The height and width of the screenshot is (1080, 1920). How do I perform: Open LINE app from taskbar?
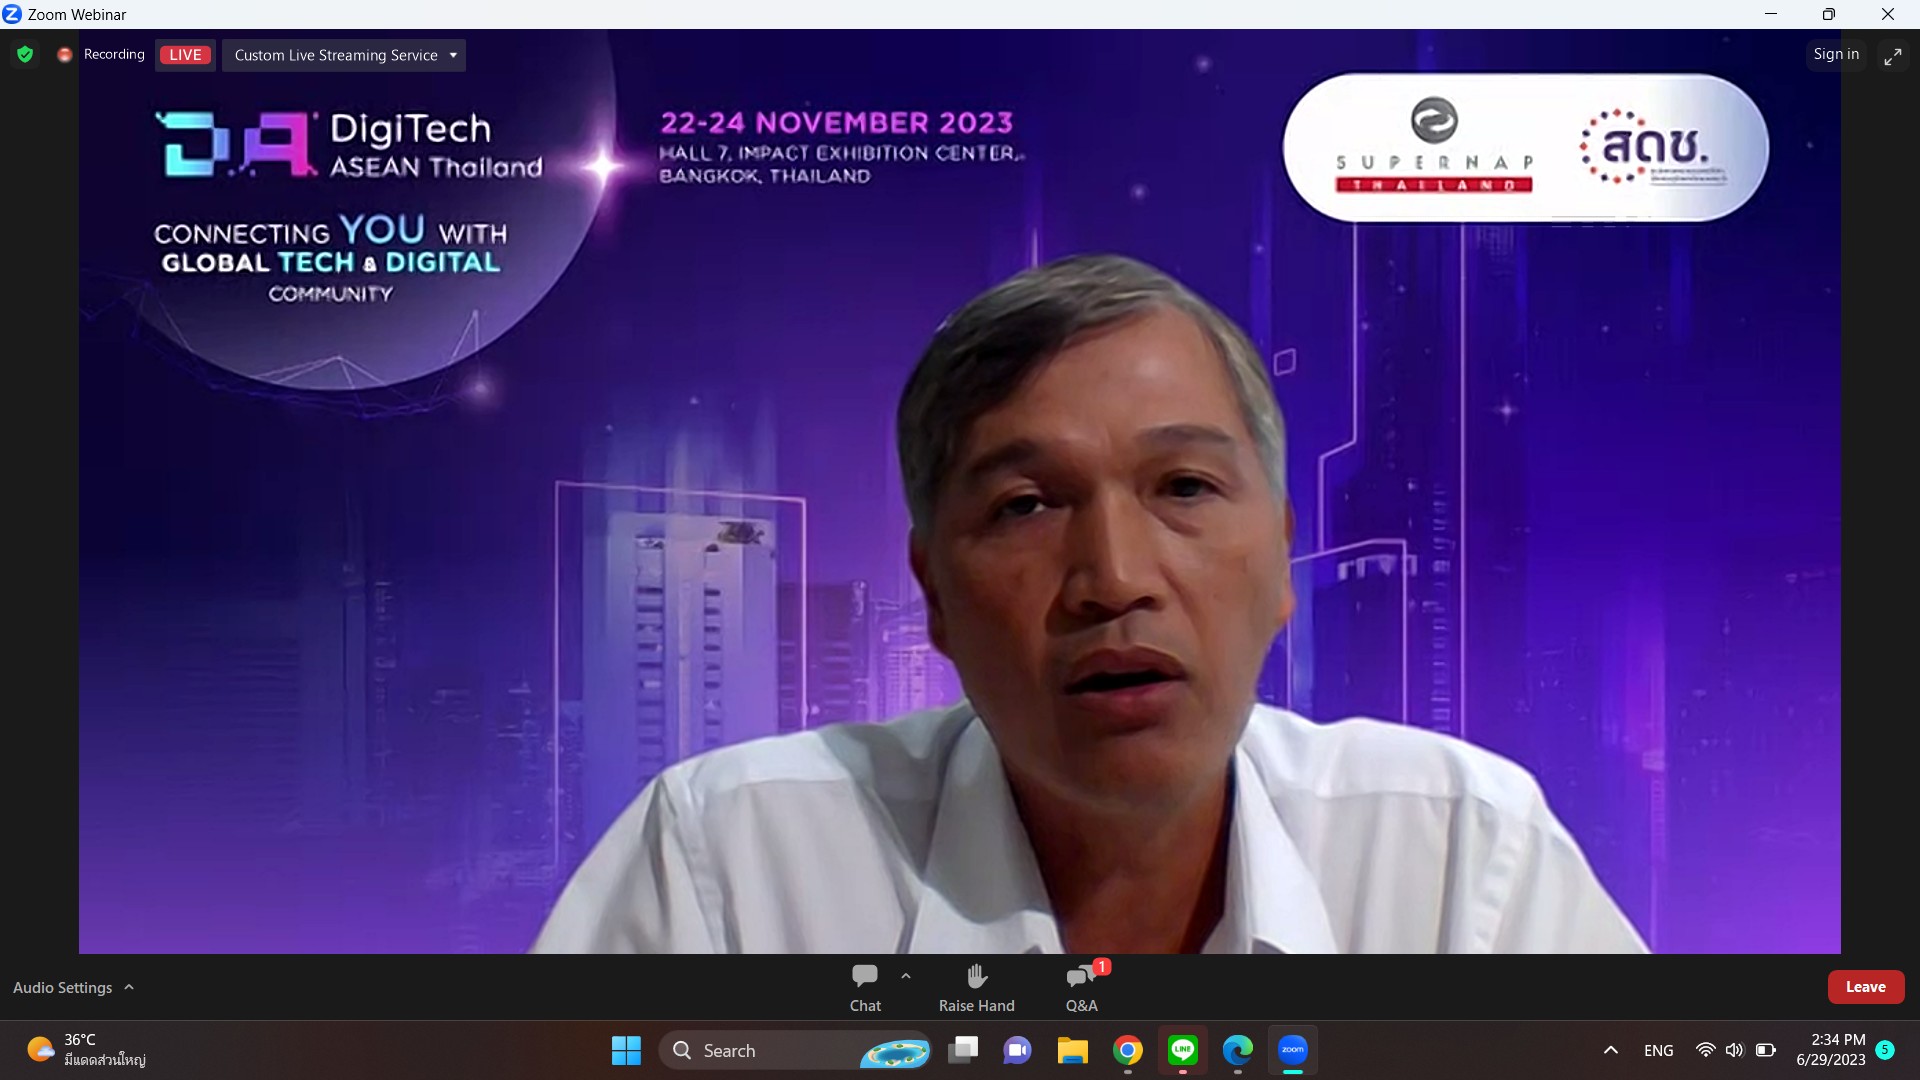(1183, 1050)
